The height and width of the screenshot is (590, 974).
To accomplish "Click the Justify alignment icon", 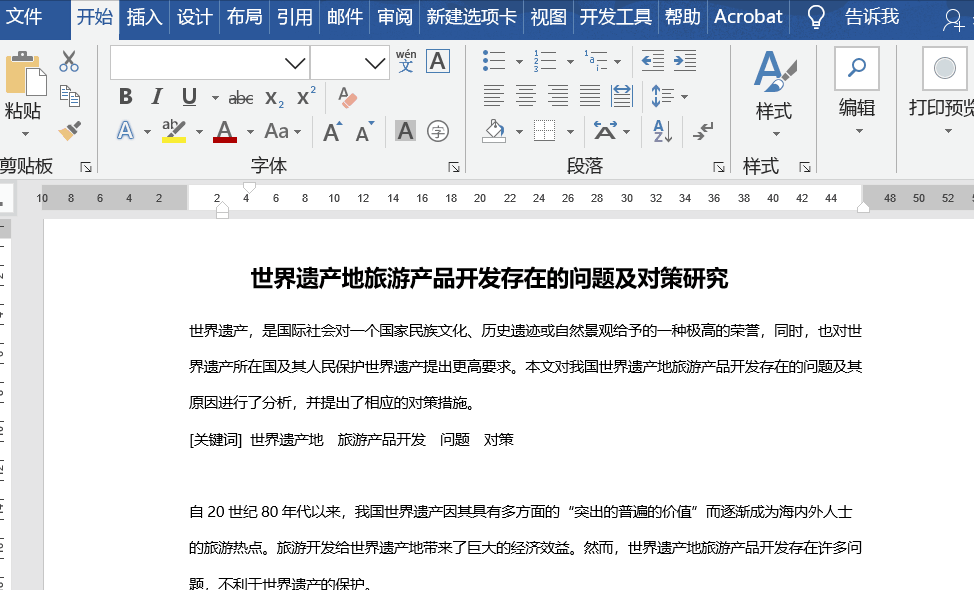I will click(x=590, y=96).
